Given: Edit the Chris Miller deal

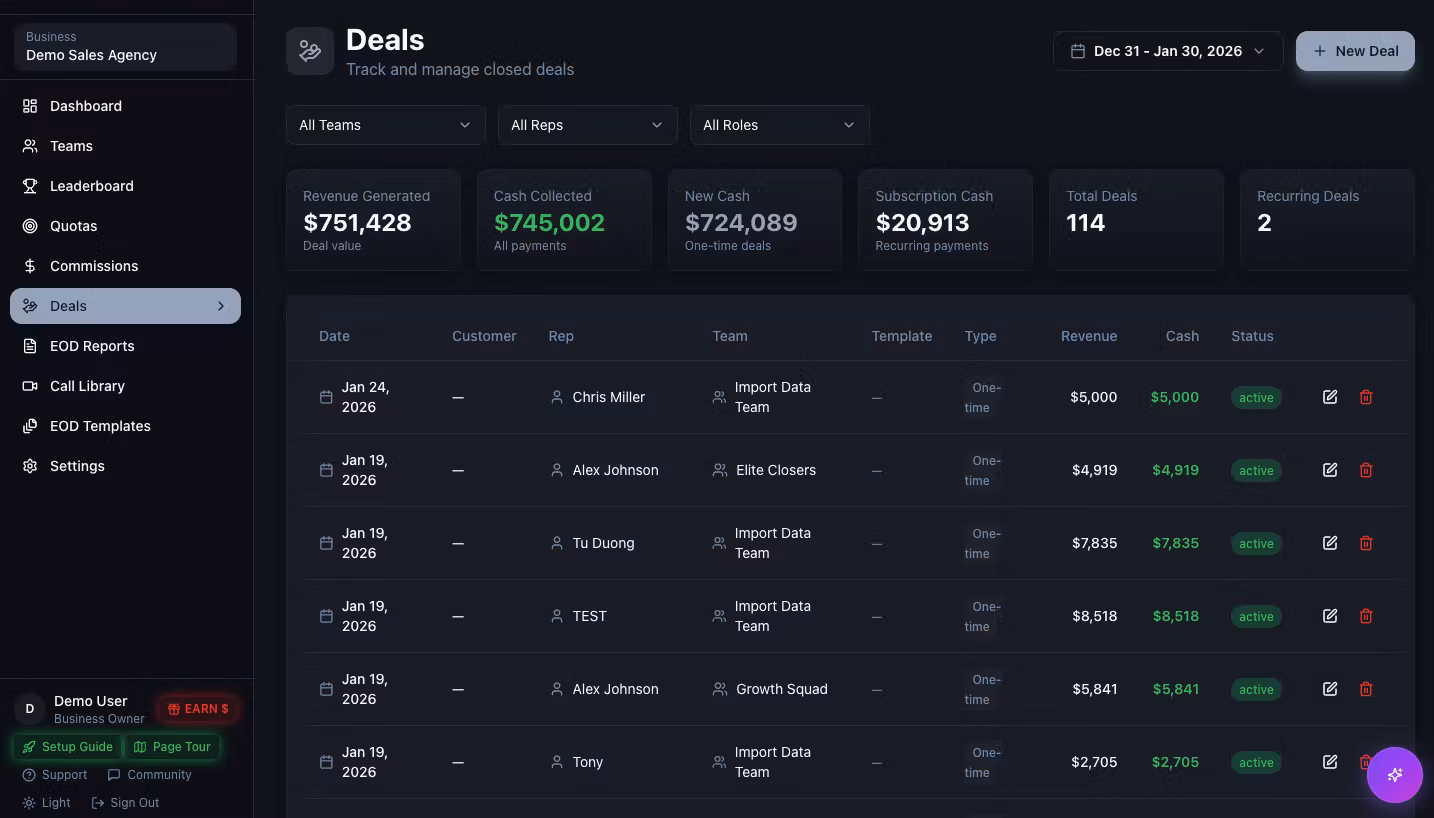Looking at the screenshot, I should pos(1330,397).
